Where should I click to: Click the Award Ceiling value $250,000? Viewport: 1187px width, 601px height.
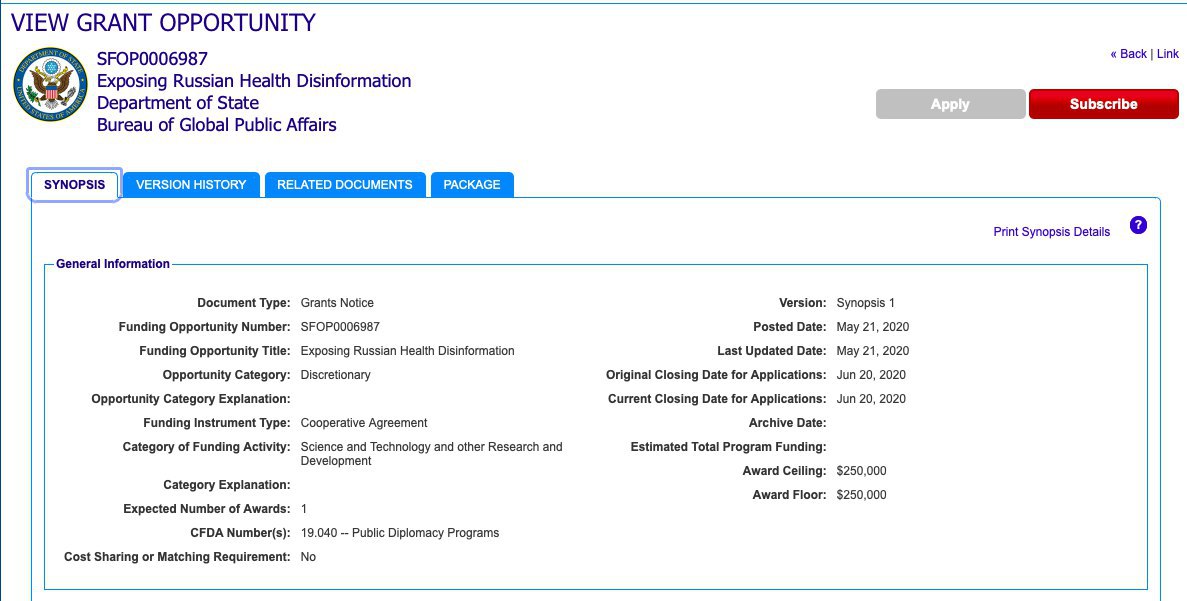click(861, 471)
